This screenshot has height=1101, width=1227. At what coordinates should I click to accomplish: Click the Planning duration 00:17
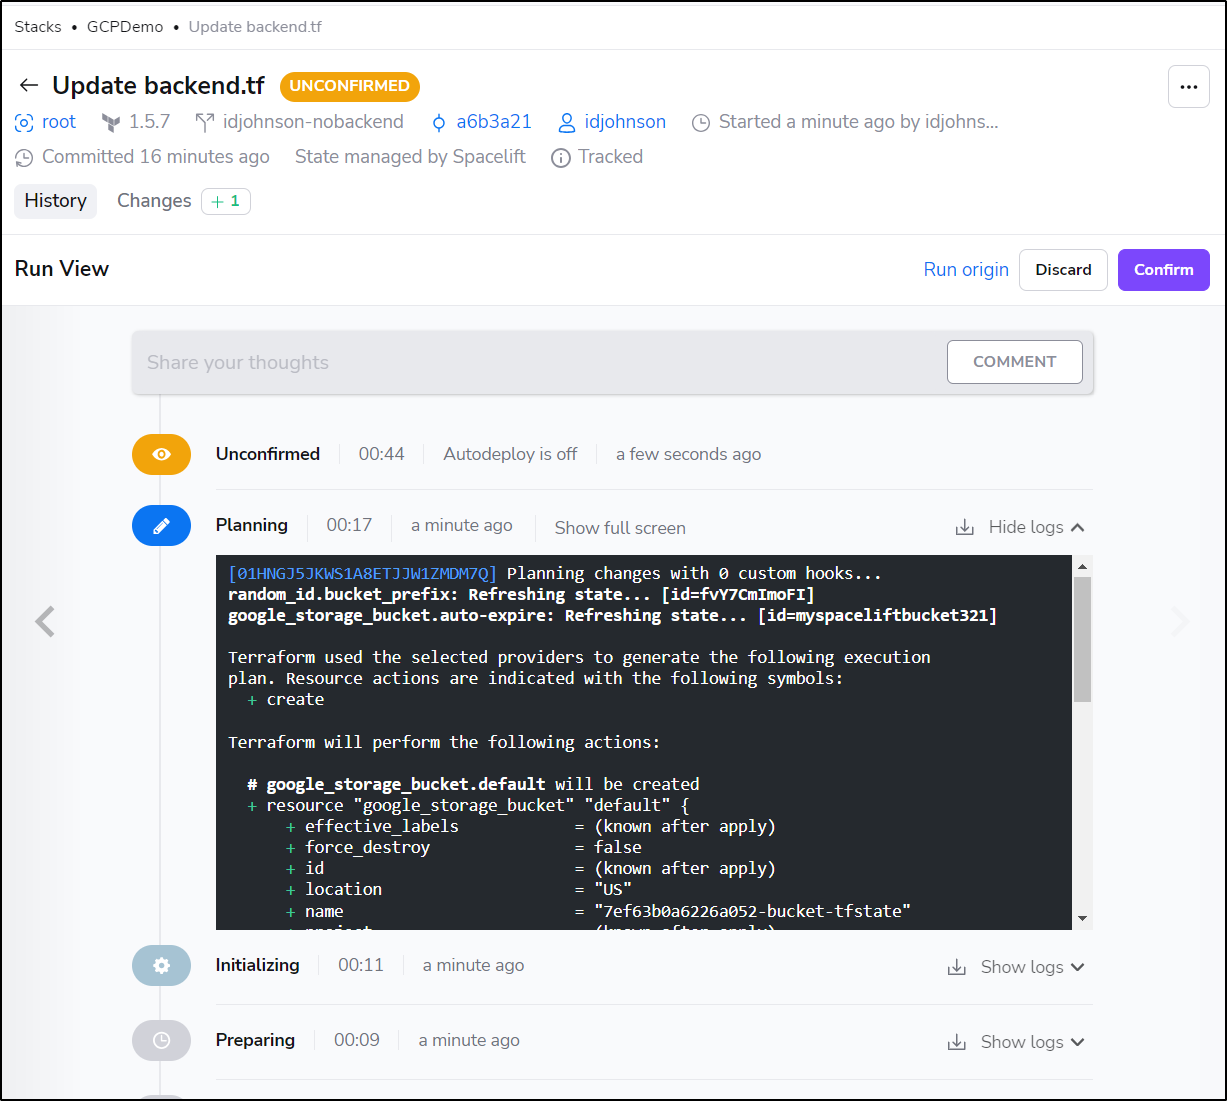point(349,525)
